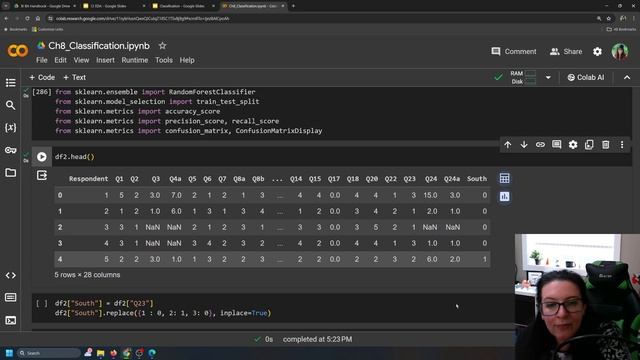Open the table of contents sidebar icon

click(11, 83)
